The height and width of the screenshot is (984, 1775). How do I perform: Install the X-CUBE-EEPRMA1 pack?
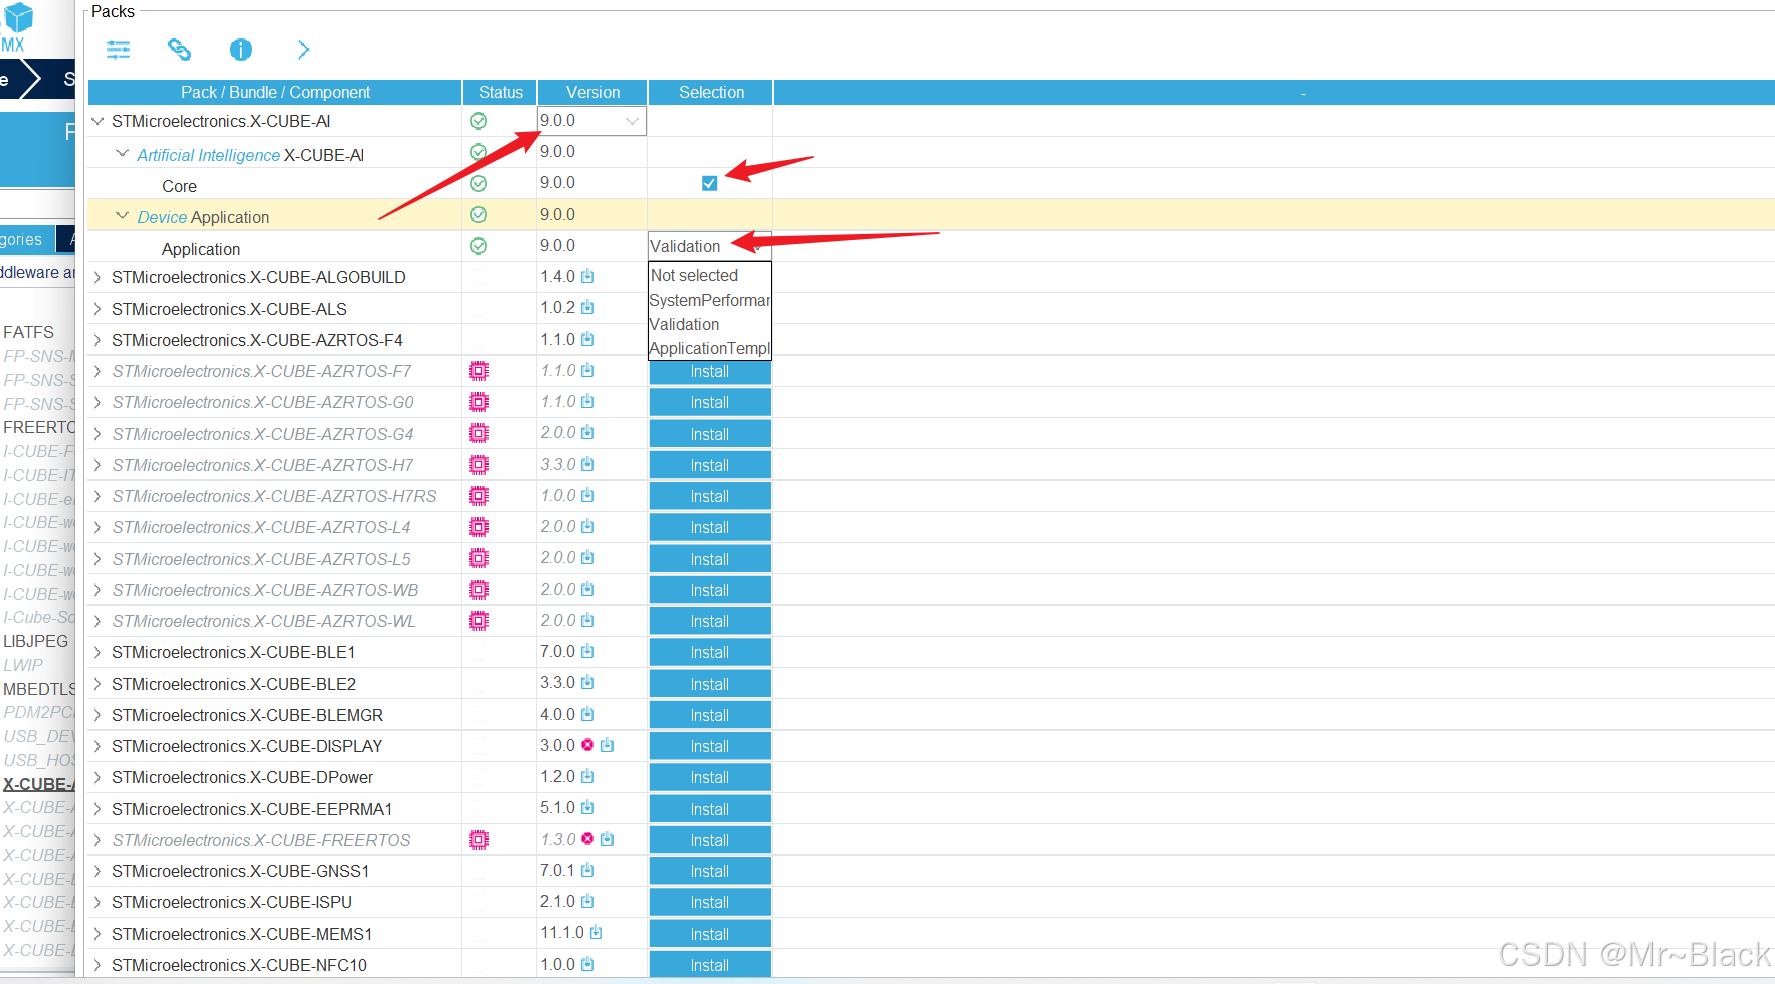point(710,809)
